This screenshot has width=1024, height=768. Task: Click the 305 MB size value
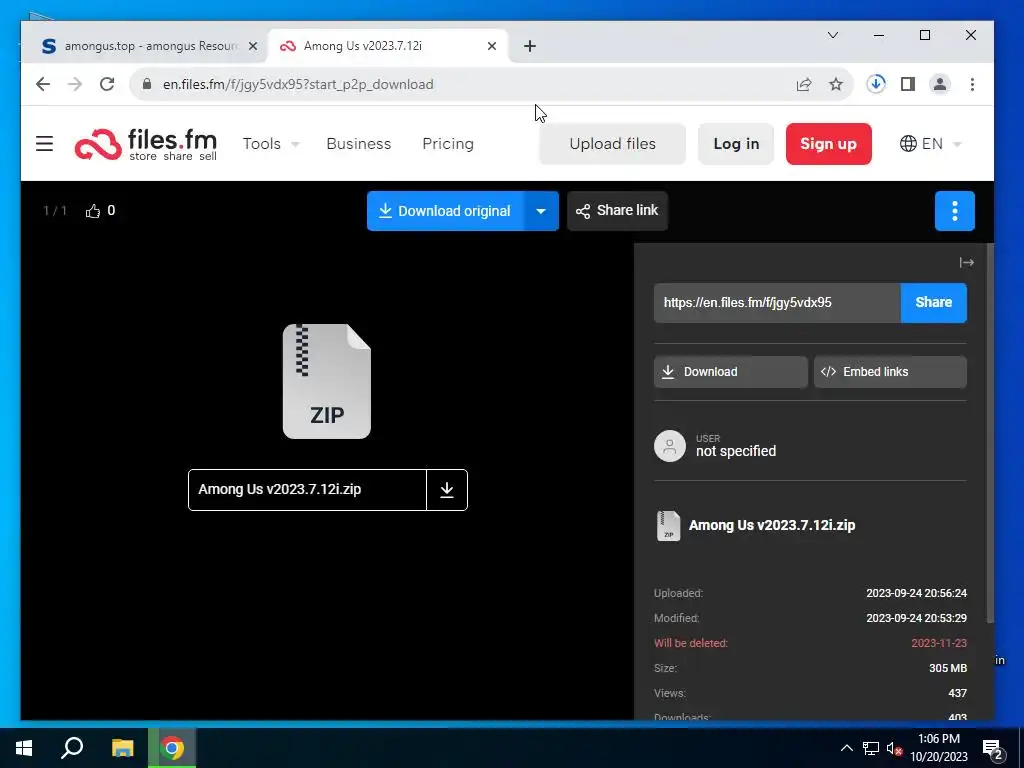[948, 668]
